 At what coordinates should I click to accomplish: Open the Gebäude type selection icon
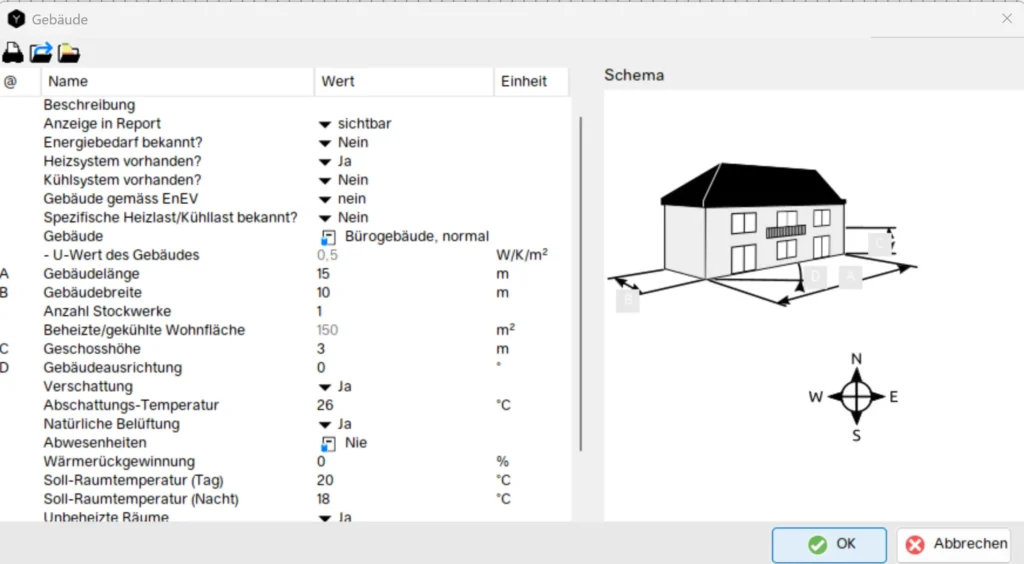pyautogui.click(x=328, y=237)
